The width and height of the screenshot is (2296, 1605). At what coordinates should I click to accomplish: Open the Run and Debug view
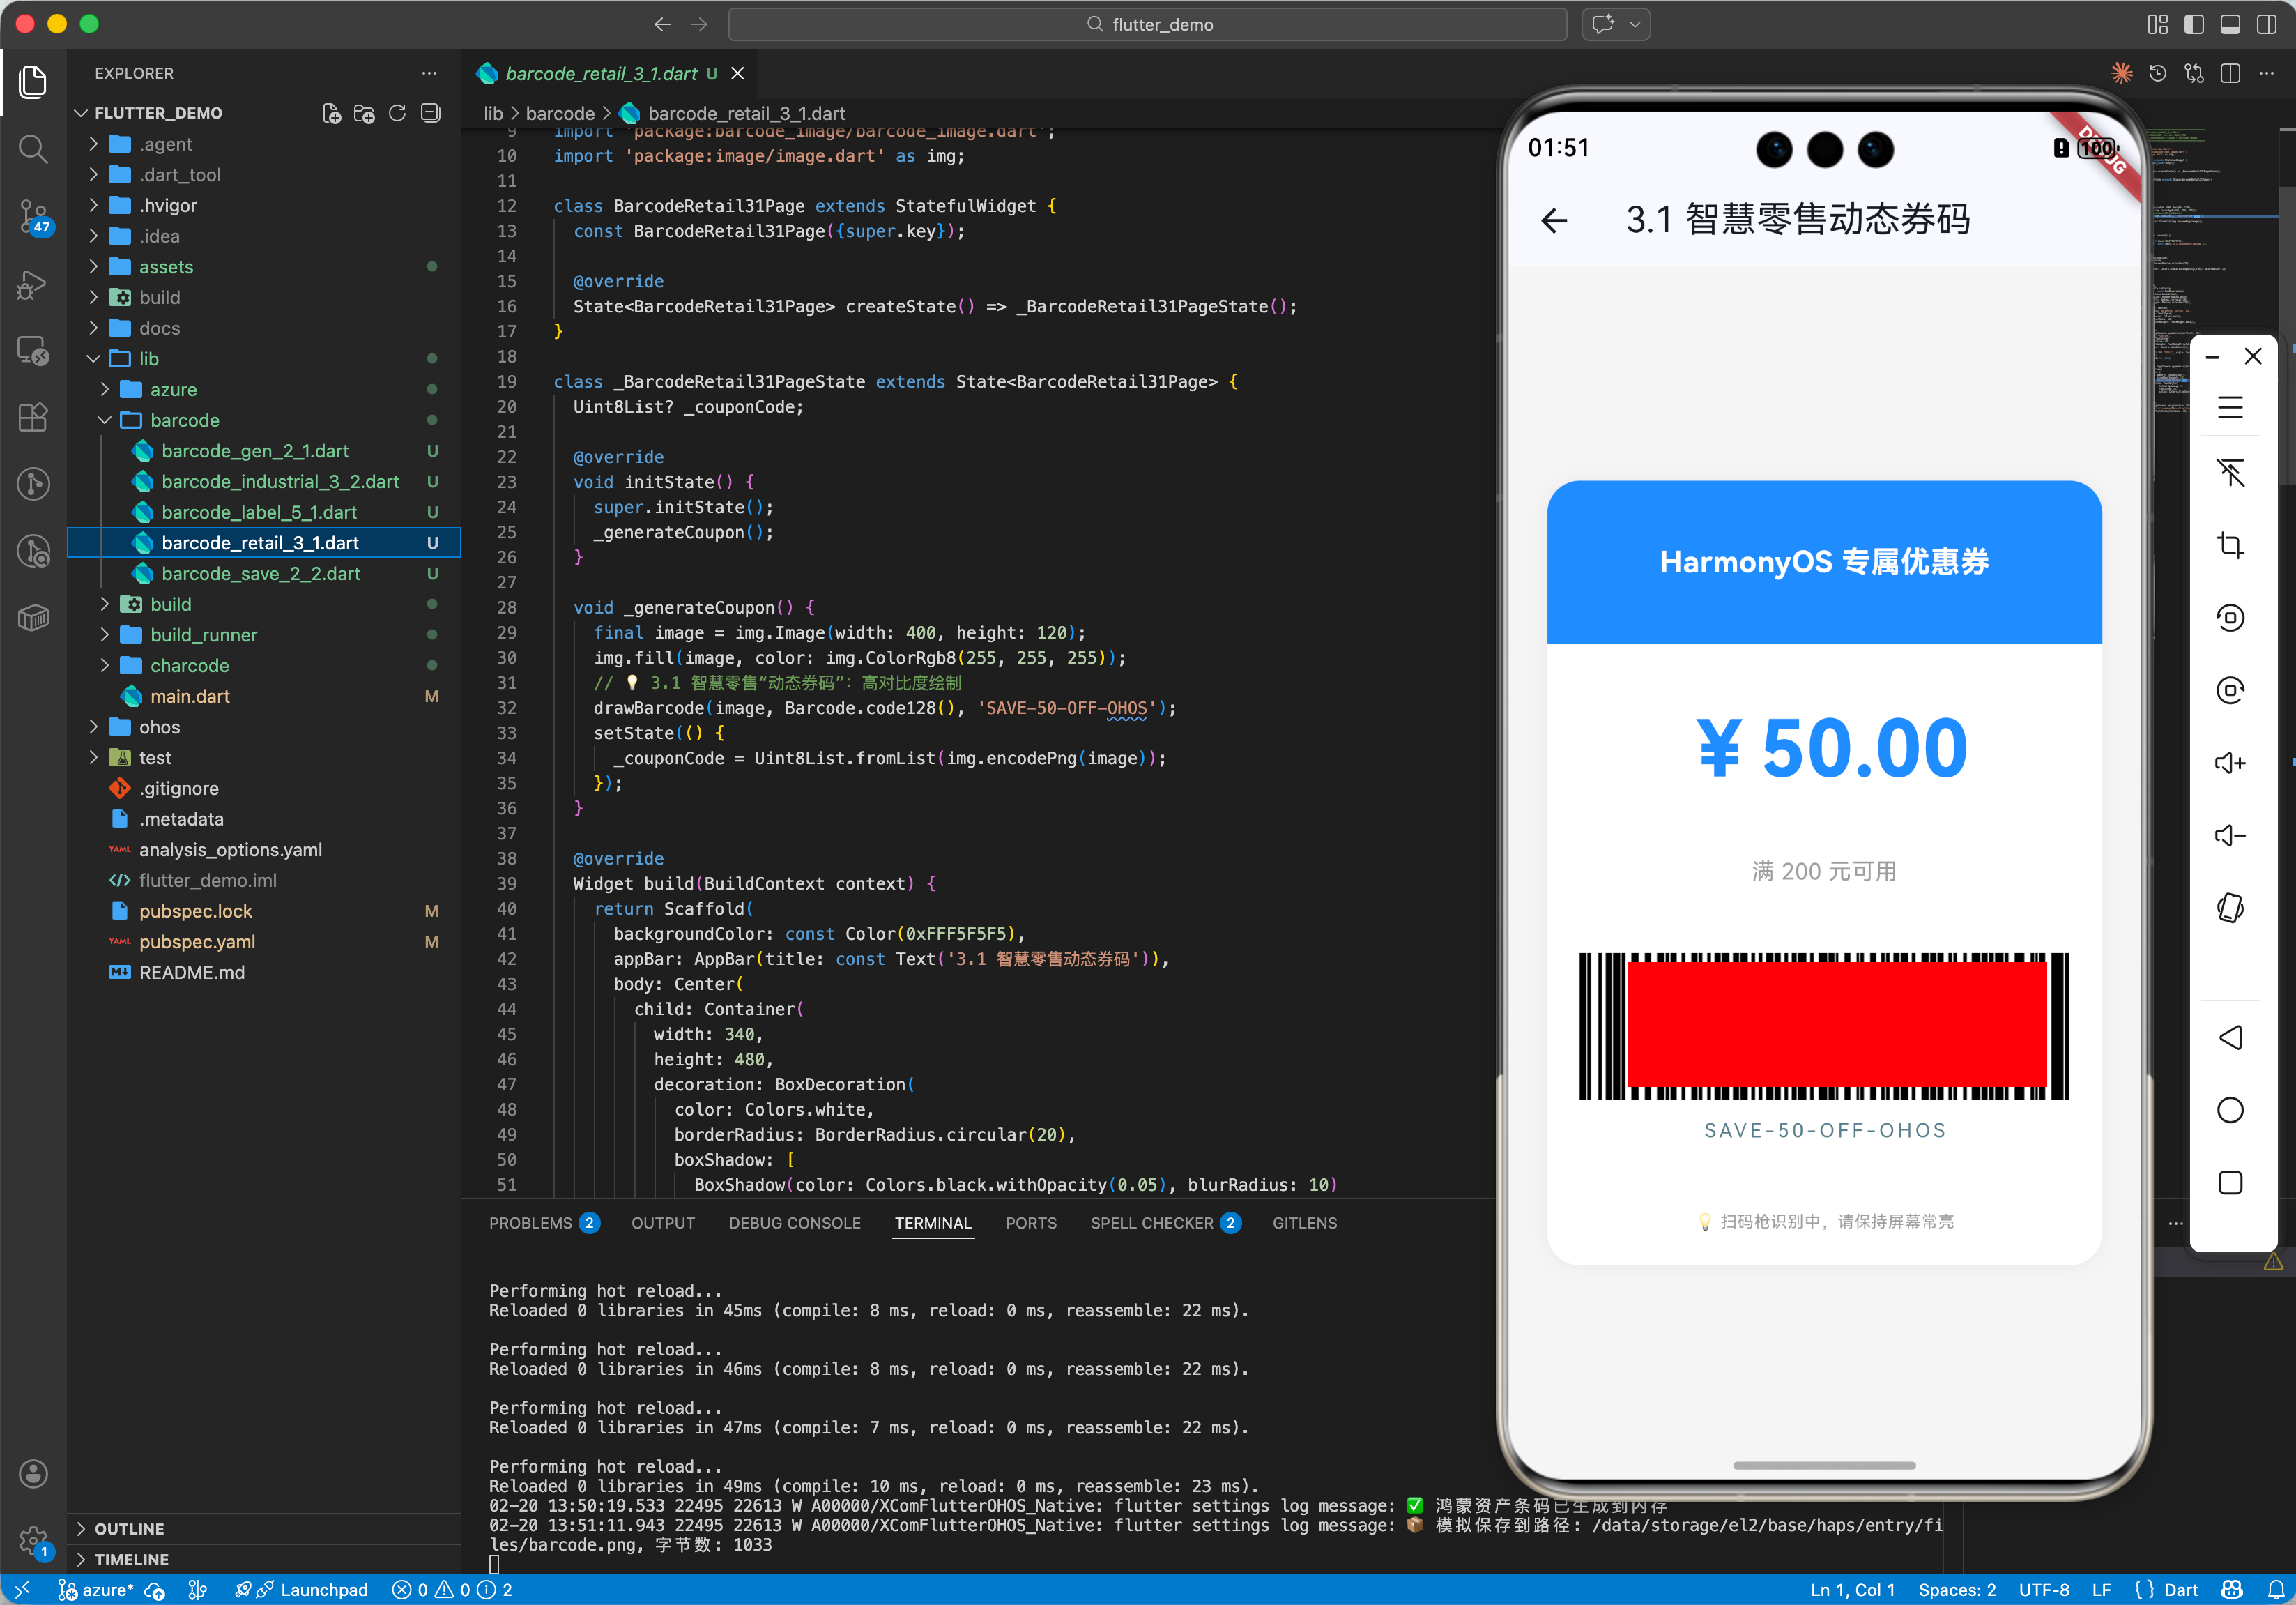pyautogui.click(x=33, y=285)
